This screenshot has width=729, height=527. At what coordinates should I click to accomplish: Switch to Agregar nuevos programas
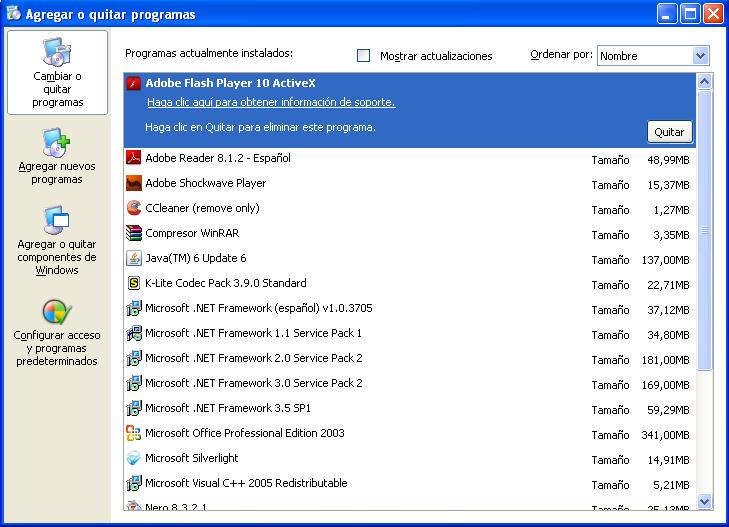[57, 157]
